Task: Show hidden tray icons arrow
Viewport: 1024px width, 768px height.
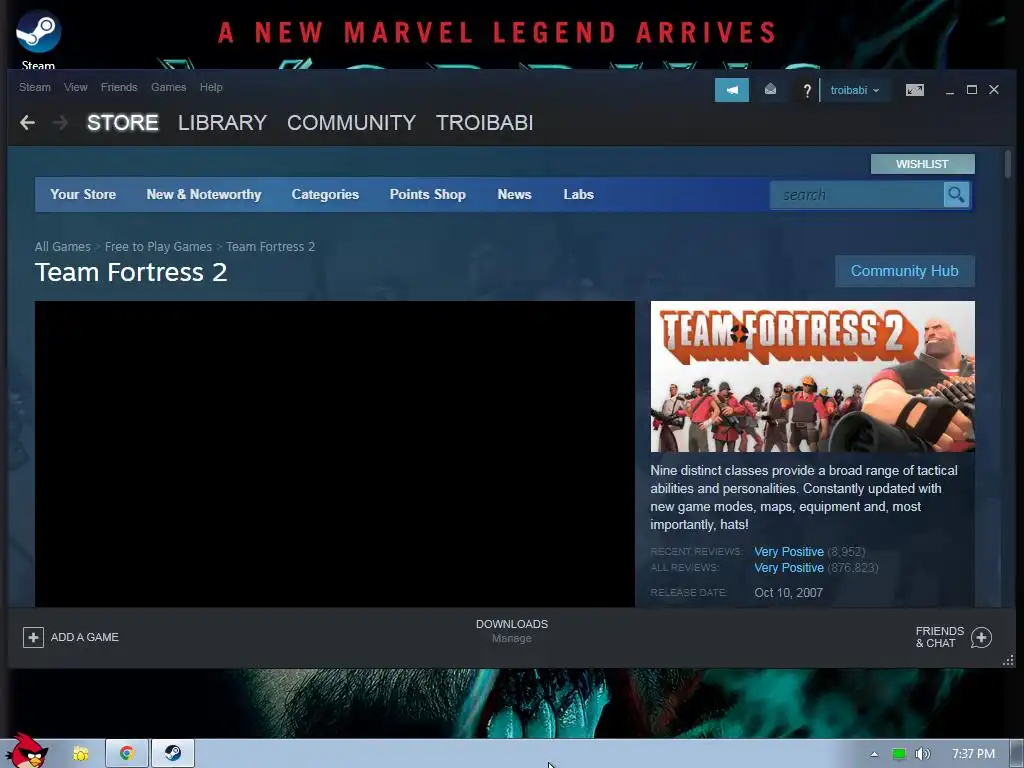Action: click(874, 754)
